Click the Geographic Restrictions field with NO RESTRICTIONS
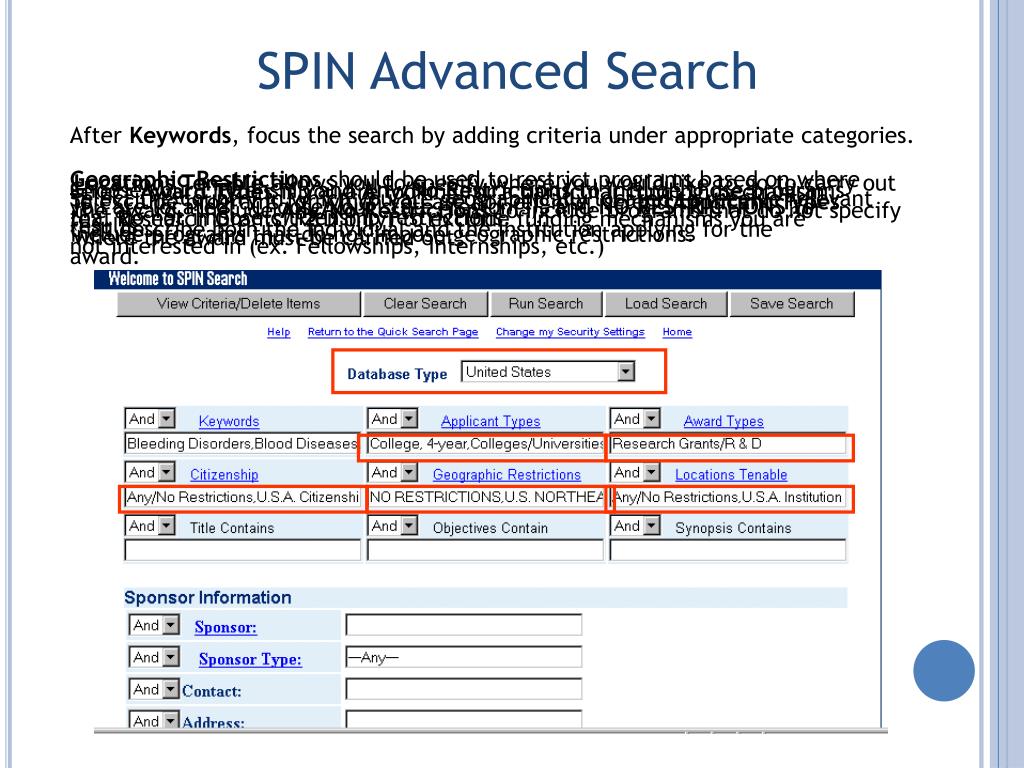The width and height of the screenshot is (1024, 768). (x=486, y=498)
